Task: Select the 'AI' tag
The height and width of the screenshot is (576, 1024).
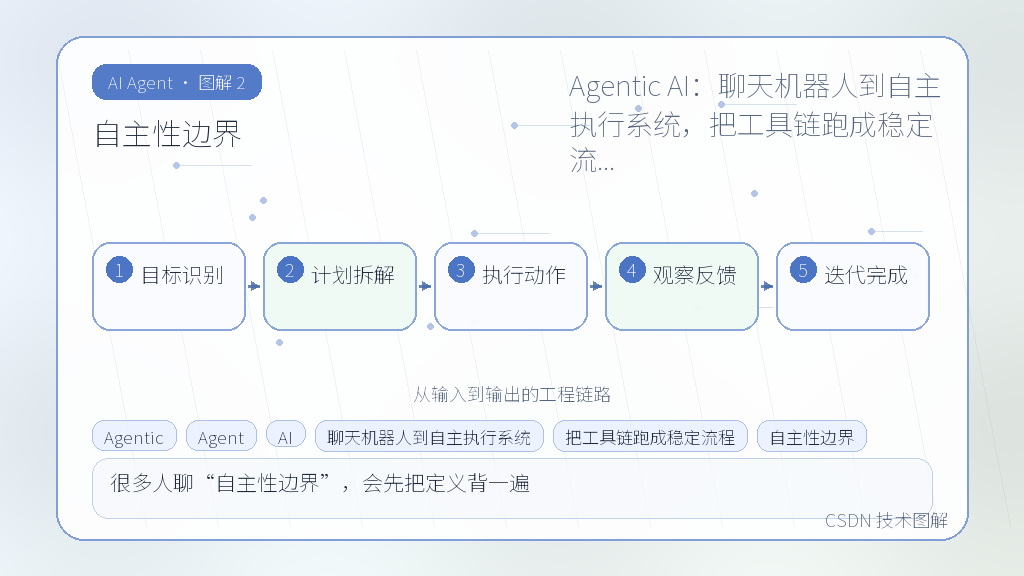Action: click(x=286, y=436)
